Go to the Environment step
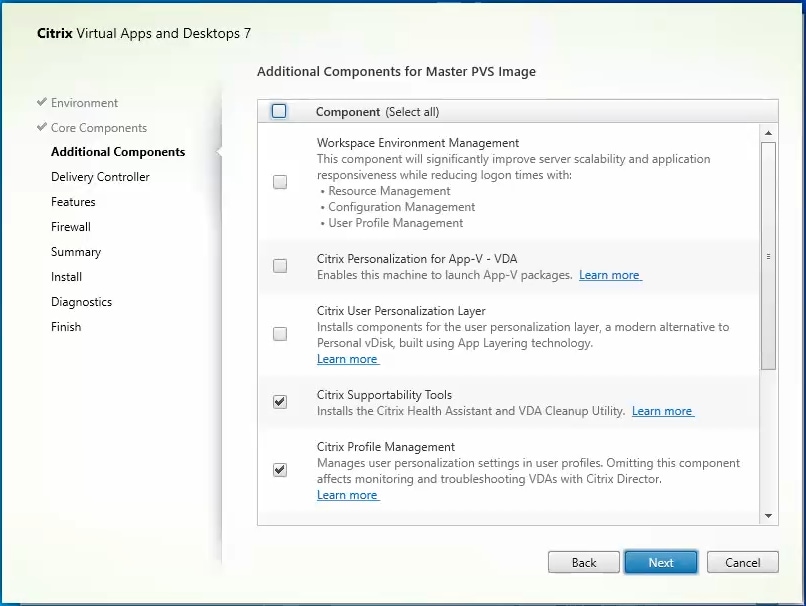 click(x=84, y=103)
